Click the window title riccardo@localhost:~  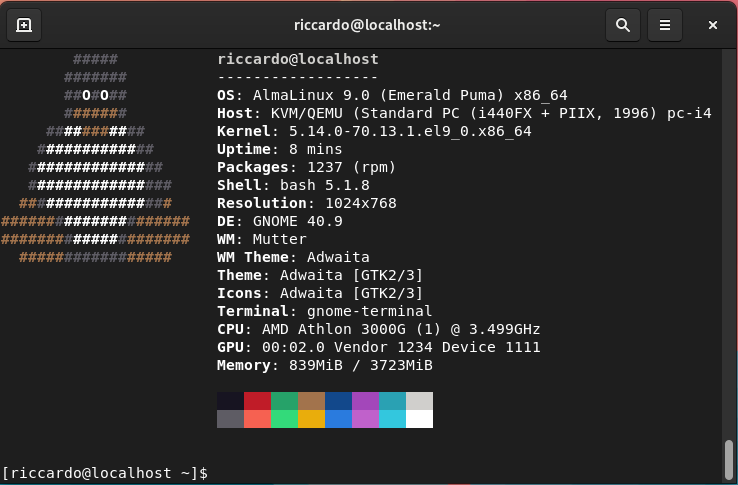(367, 25)
